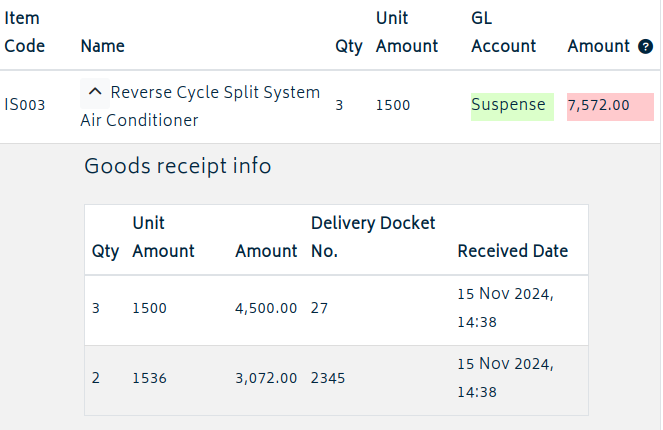Click the Amount help question-mark icon
This screenshot has width=663, height=430.
coord(645,47)
